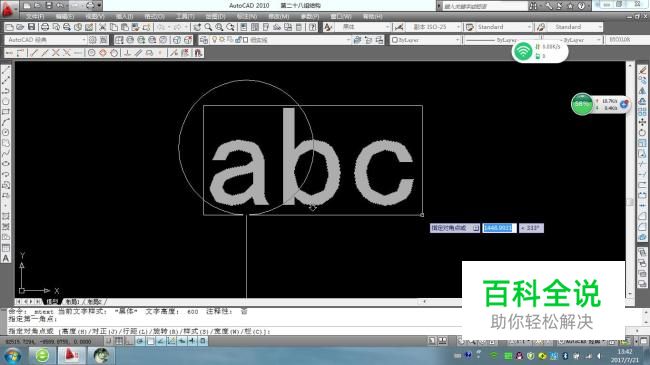Click the search binoculars button
650x365 pixels.
533,6
